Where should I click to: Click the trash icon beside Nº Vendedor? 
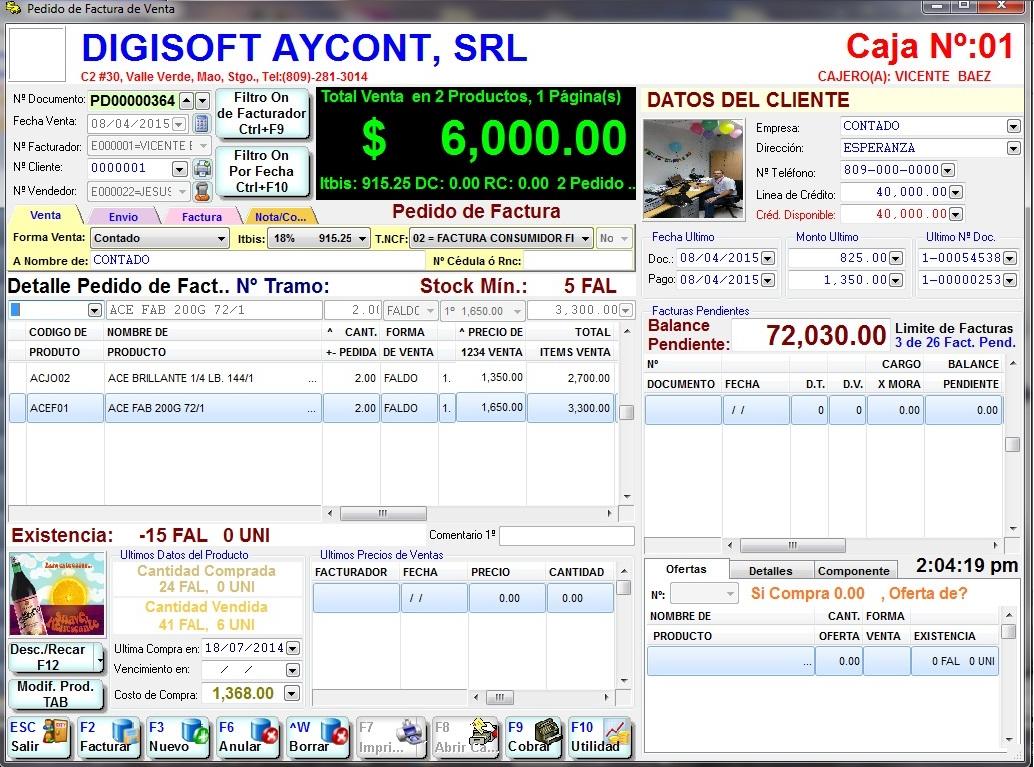pos(202,191)
